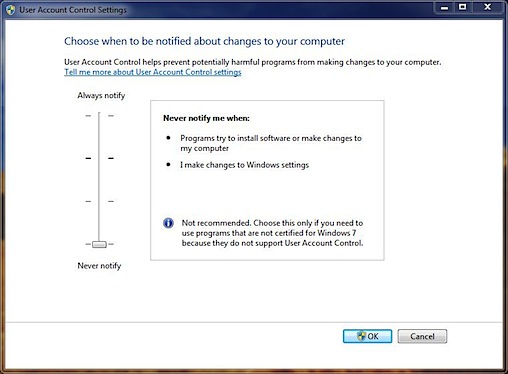Click 'Never notify me when:' heading
The height and width of the screenshot is (374, 508).
(206, 118)
